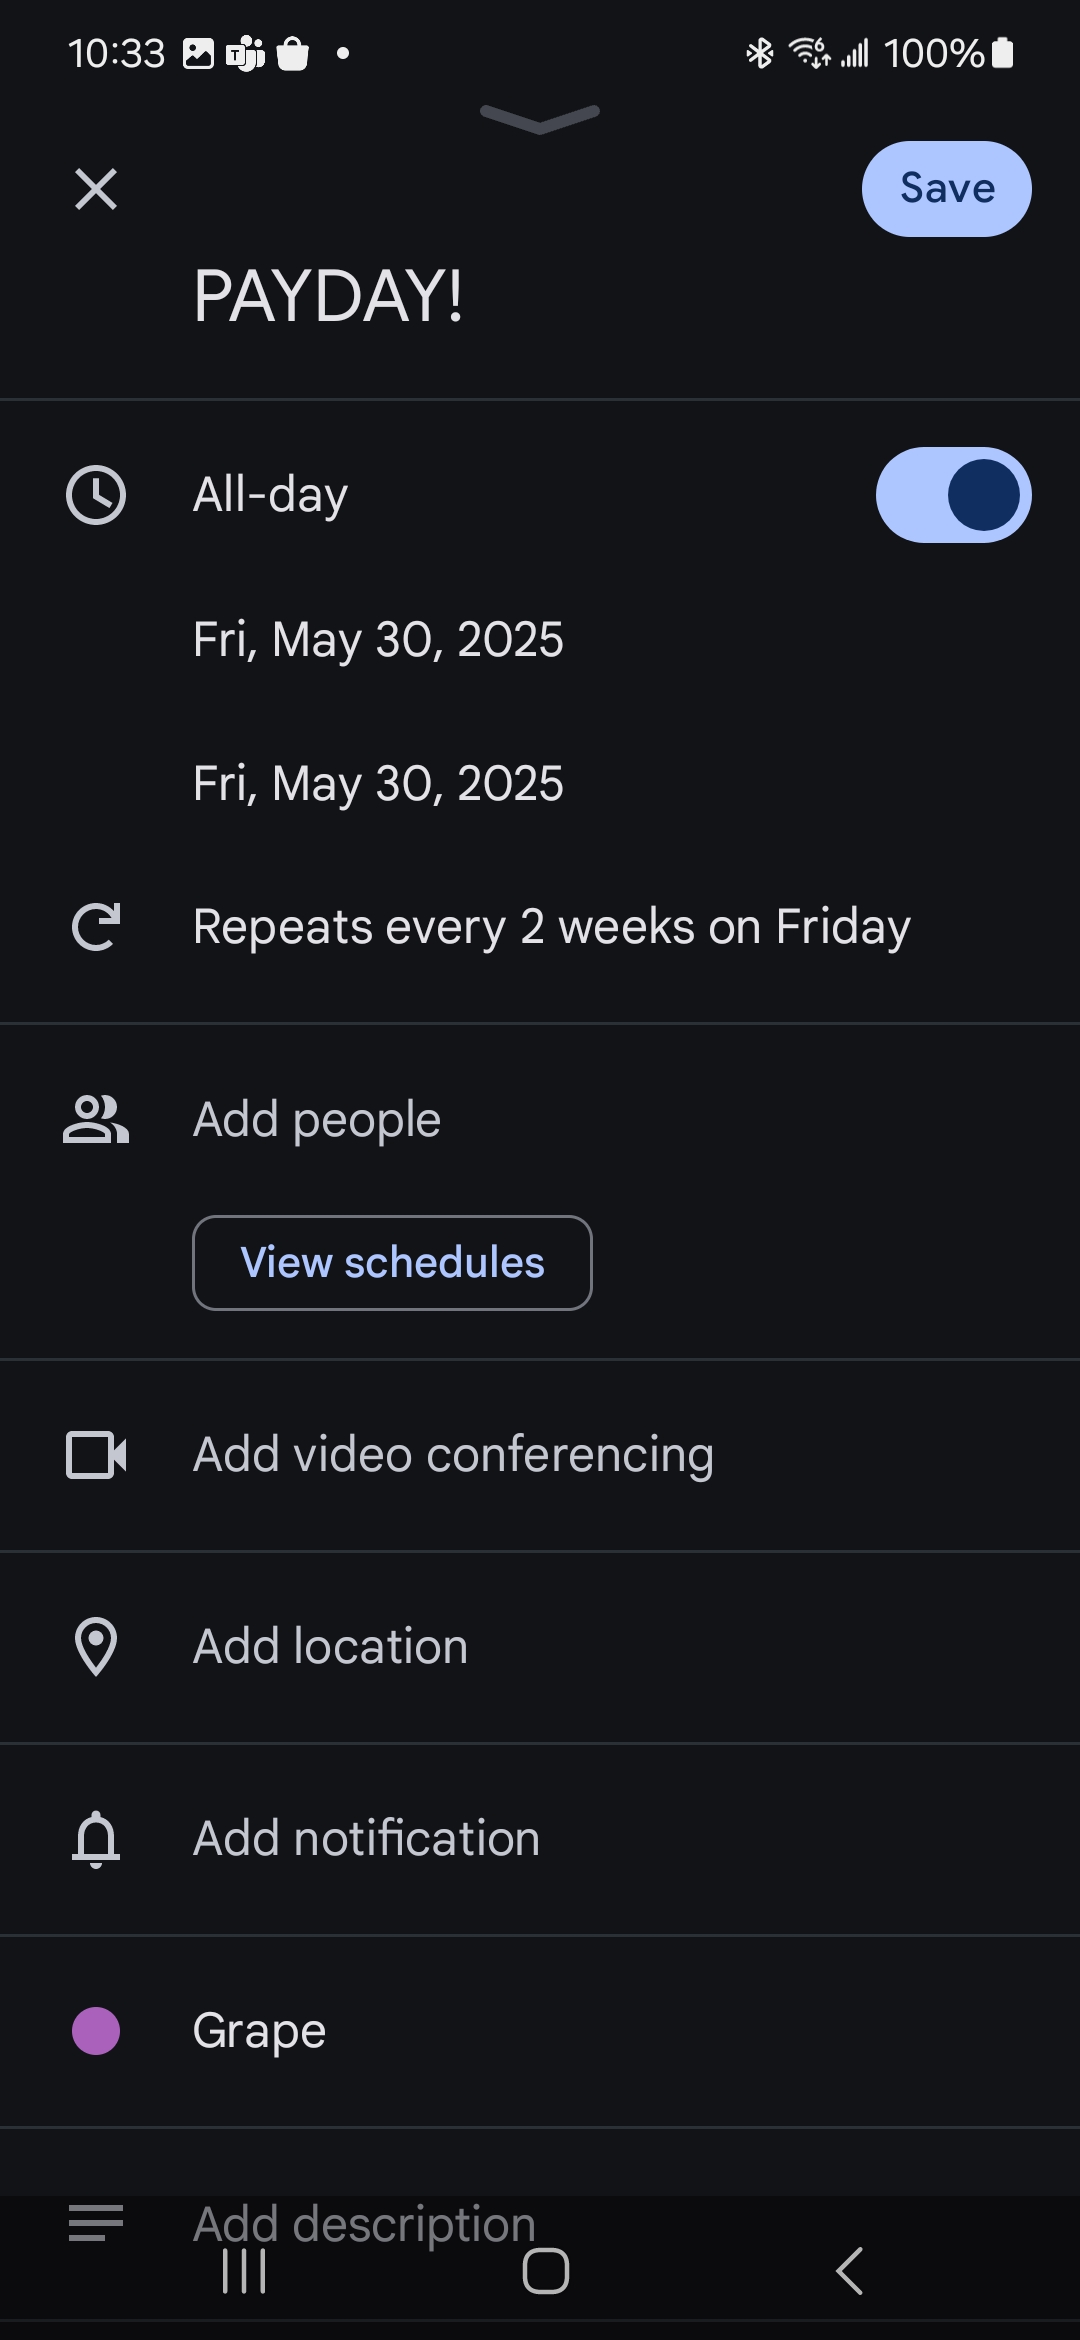Open View schedules
Screen dimensions: 1080x2340
392,1263
